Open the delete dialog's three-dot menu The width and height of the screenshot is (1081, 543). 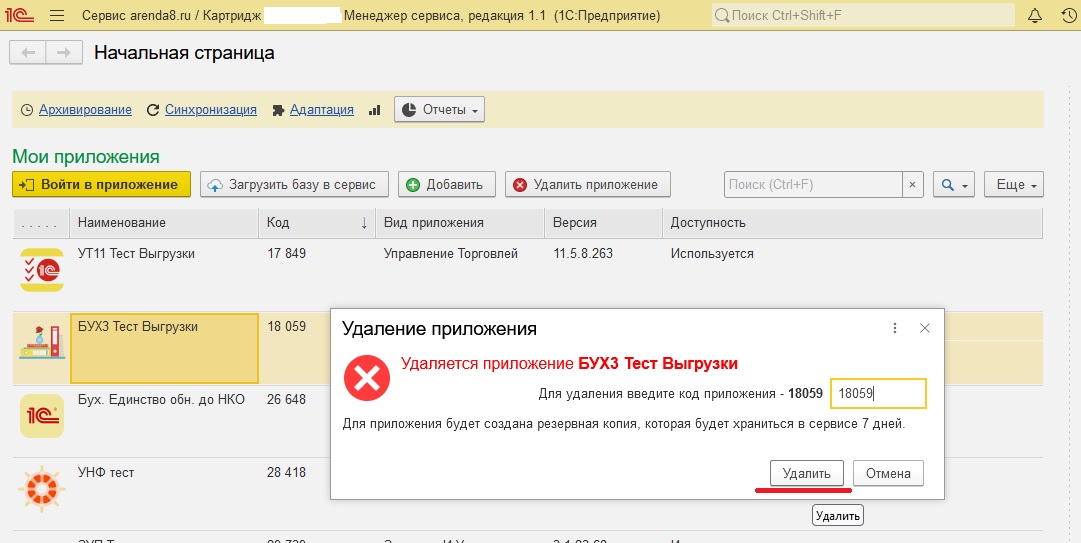coord(895,328)
